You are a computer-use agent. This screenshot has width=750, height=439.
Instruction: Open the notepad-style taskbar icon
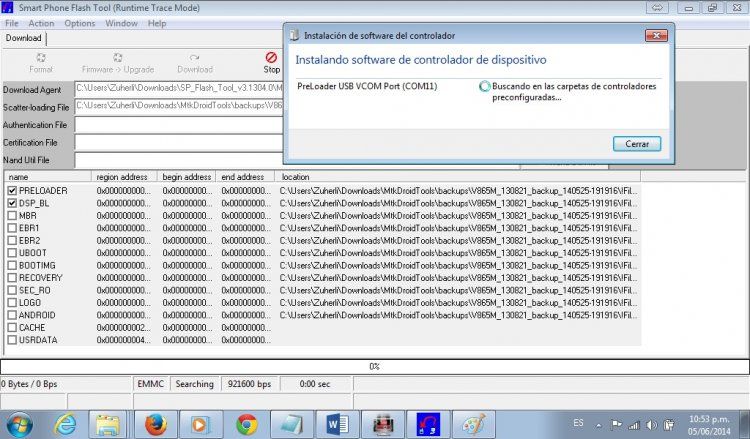tap(292, 425)
